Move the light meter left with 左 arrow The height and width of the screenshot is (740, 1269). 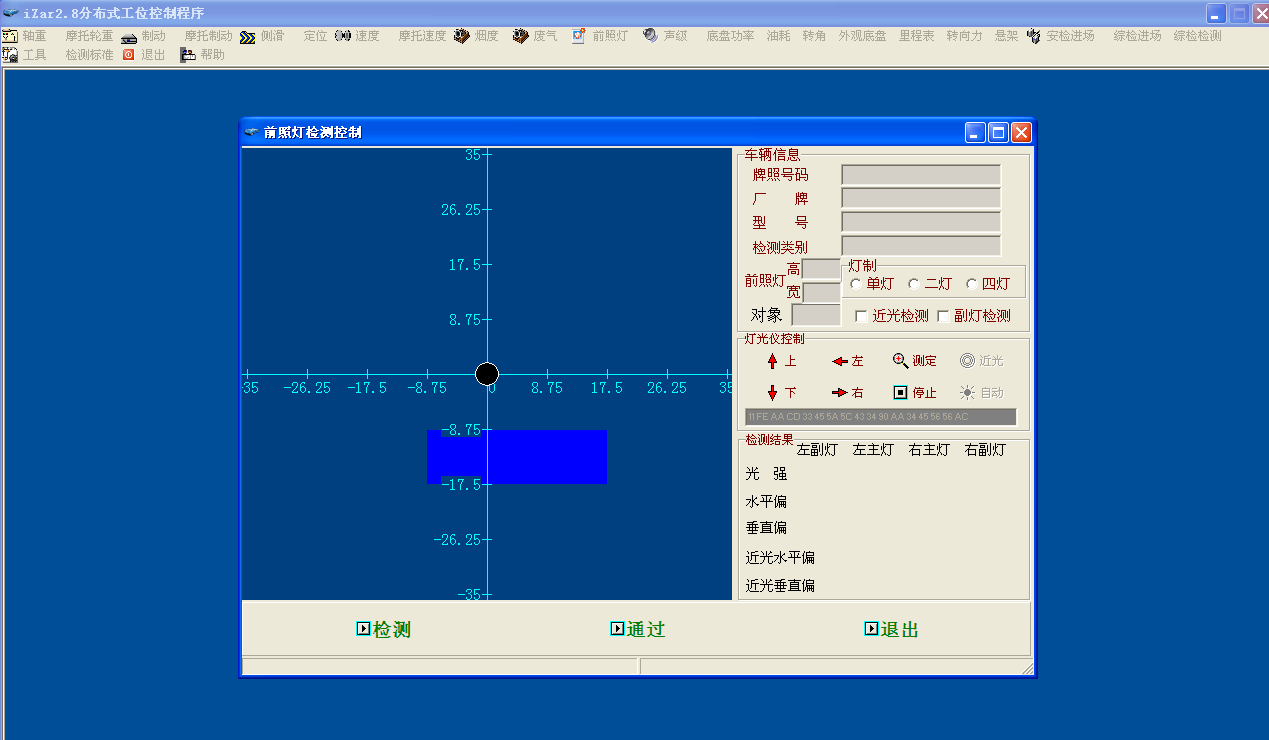point(840,361)
